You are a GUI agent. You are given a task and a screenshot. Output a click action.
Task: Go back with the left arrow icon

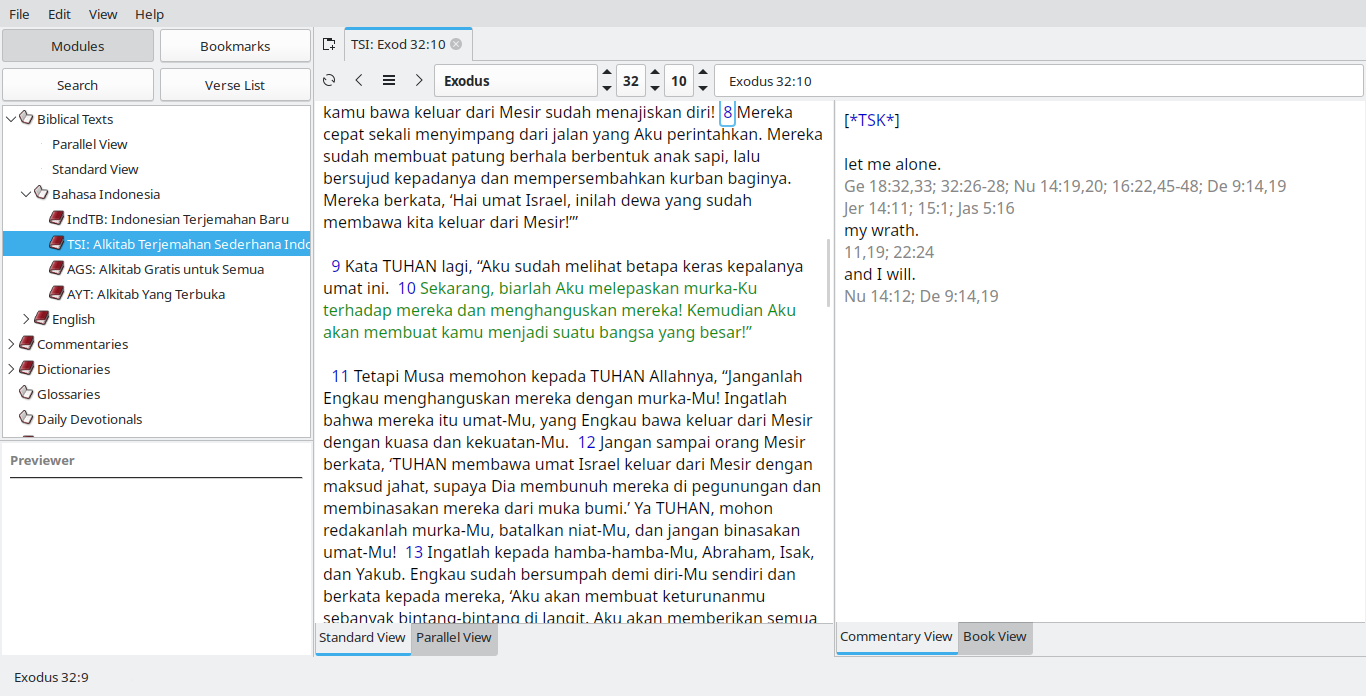[359, 81]
